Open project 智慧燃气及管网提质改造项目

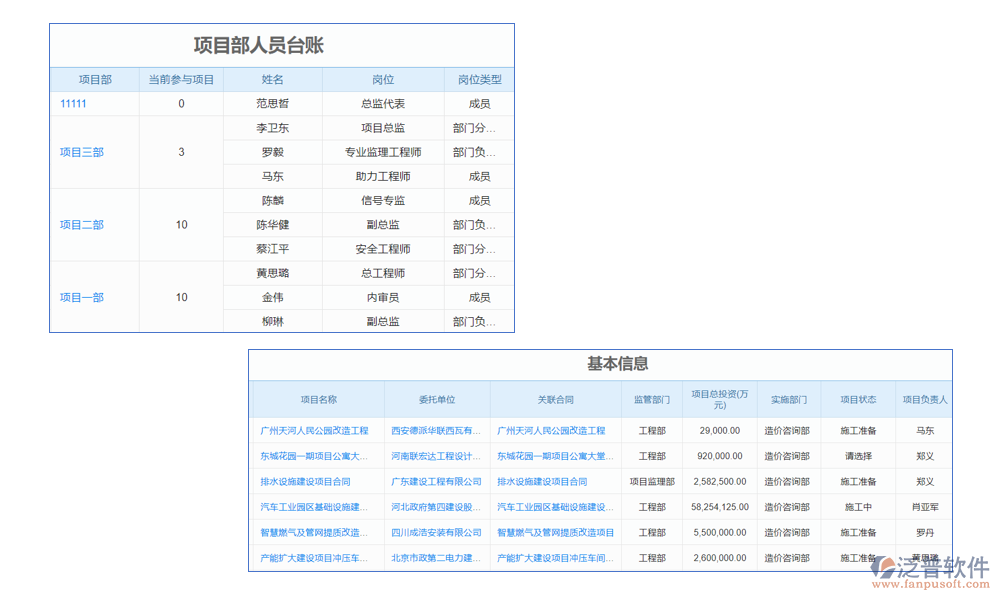coord(316,532)
